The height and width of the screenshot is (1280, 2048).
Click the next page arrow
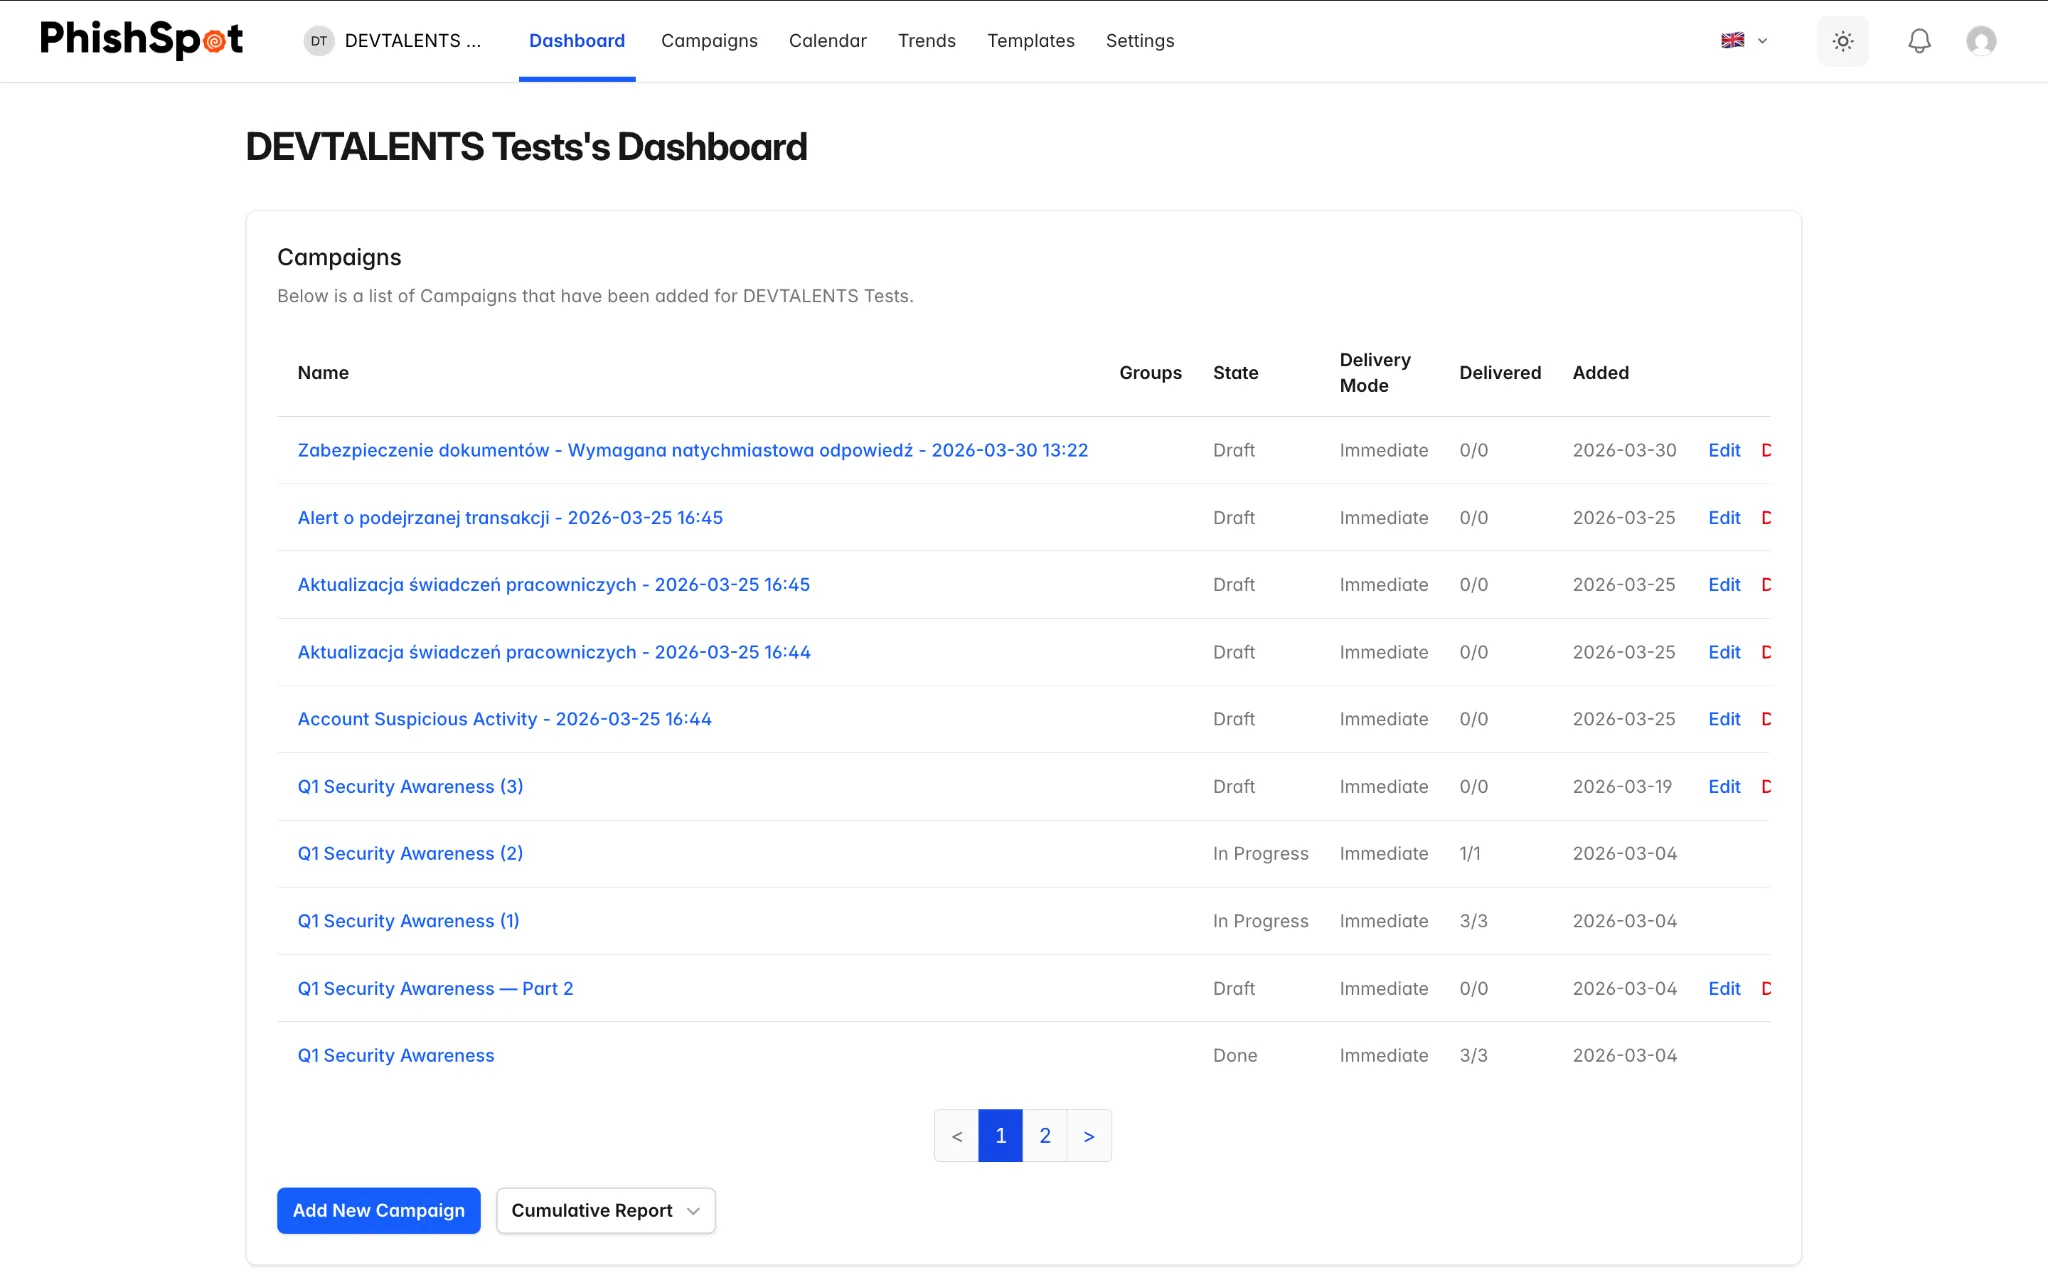1089,1135
